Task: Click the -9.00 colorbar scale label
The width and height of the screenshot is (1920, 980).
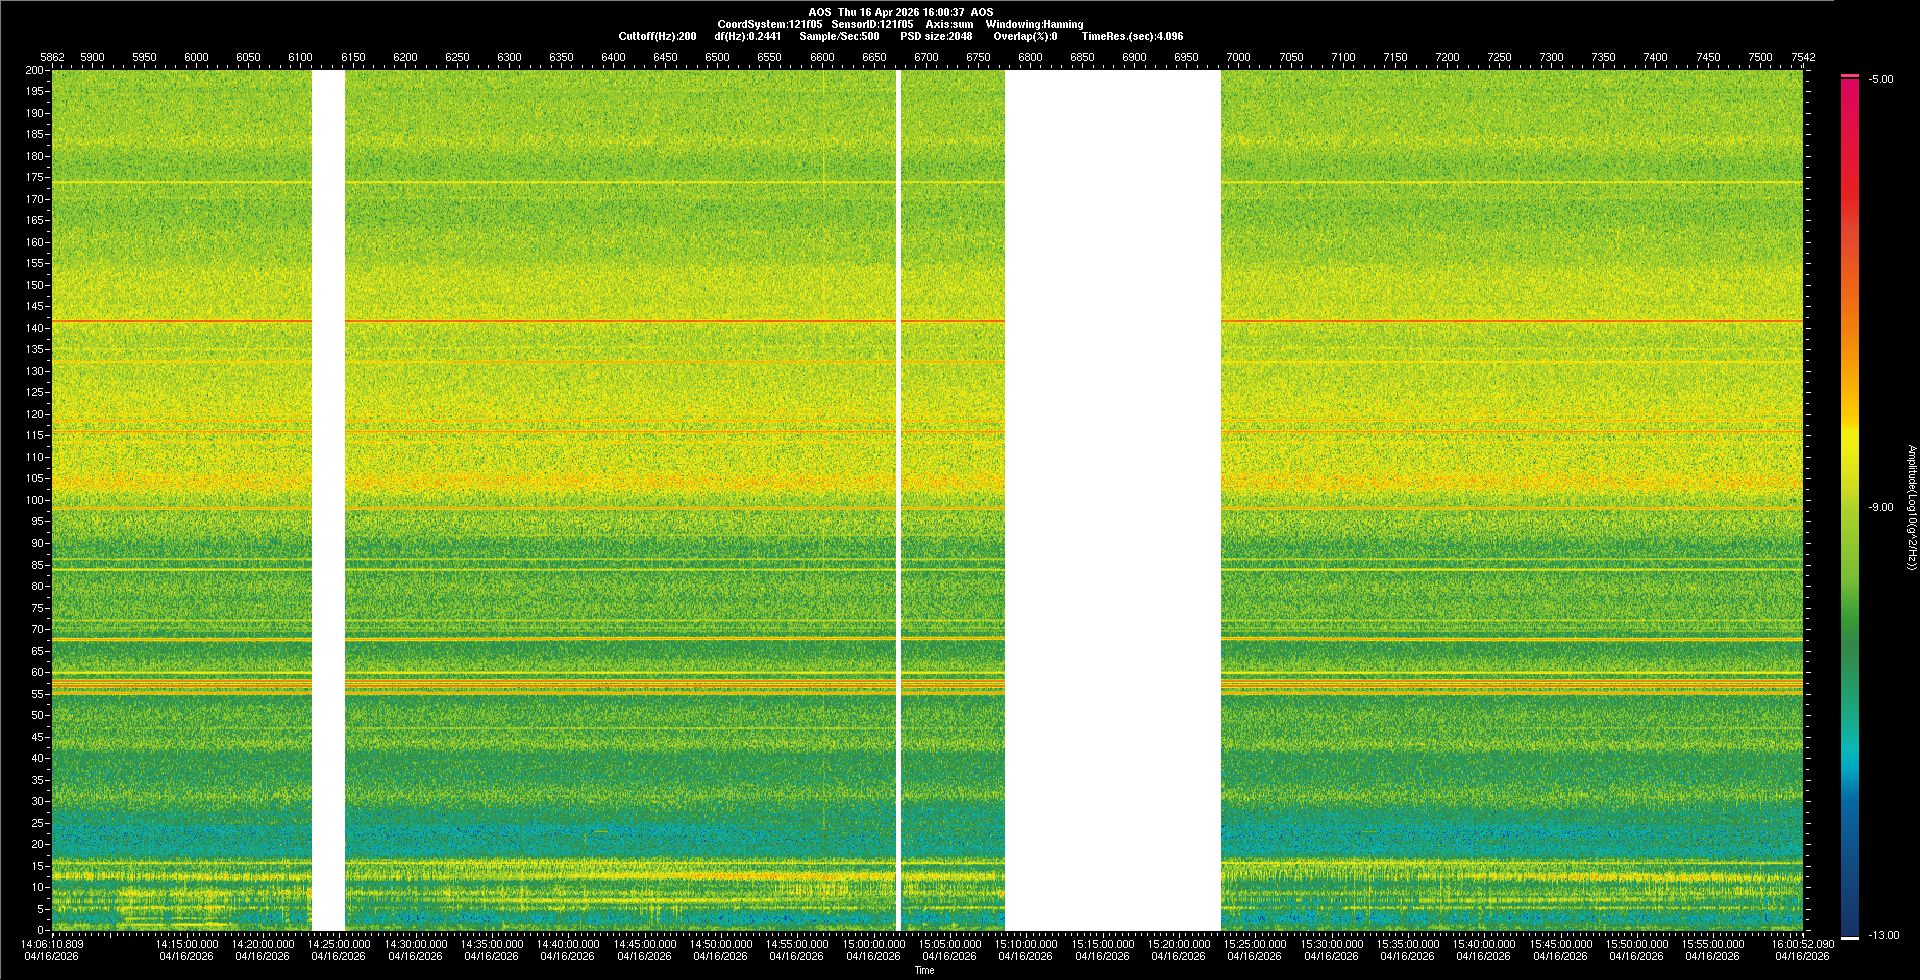Action: point(1880,507)
